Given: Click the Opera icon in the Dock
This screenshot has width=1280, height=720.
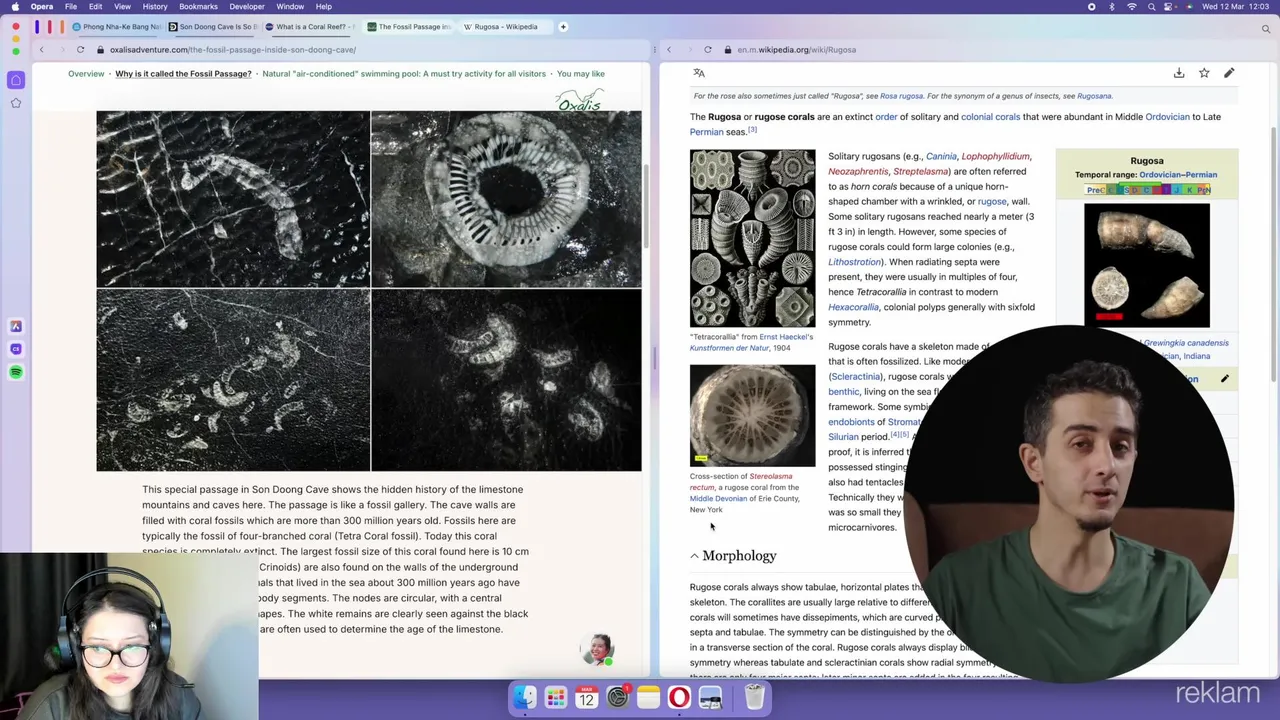Looking at the screenshot, I should coord(679,697).
